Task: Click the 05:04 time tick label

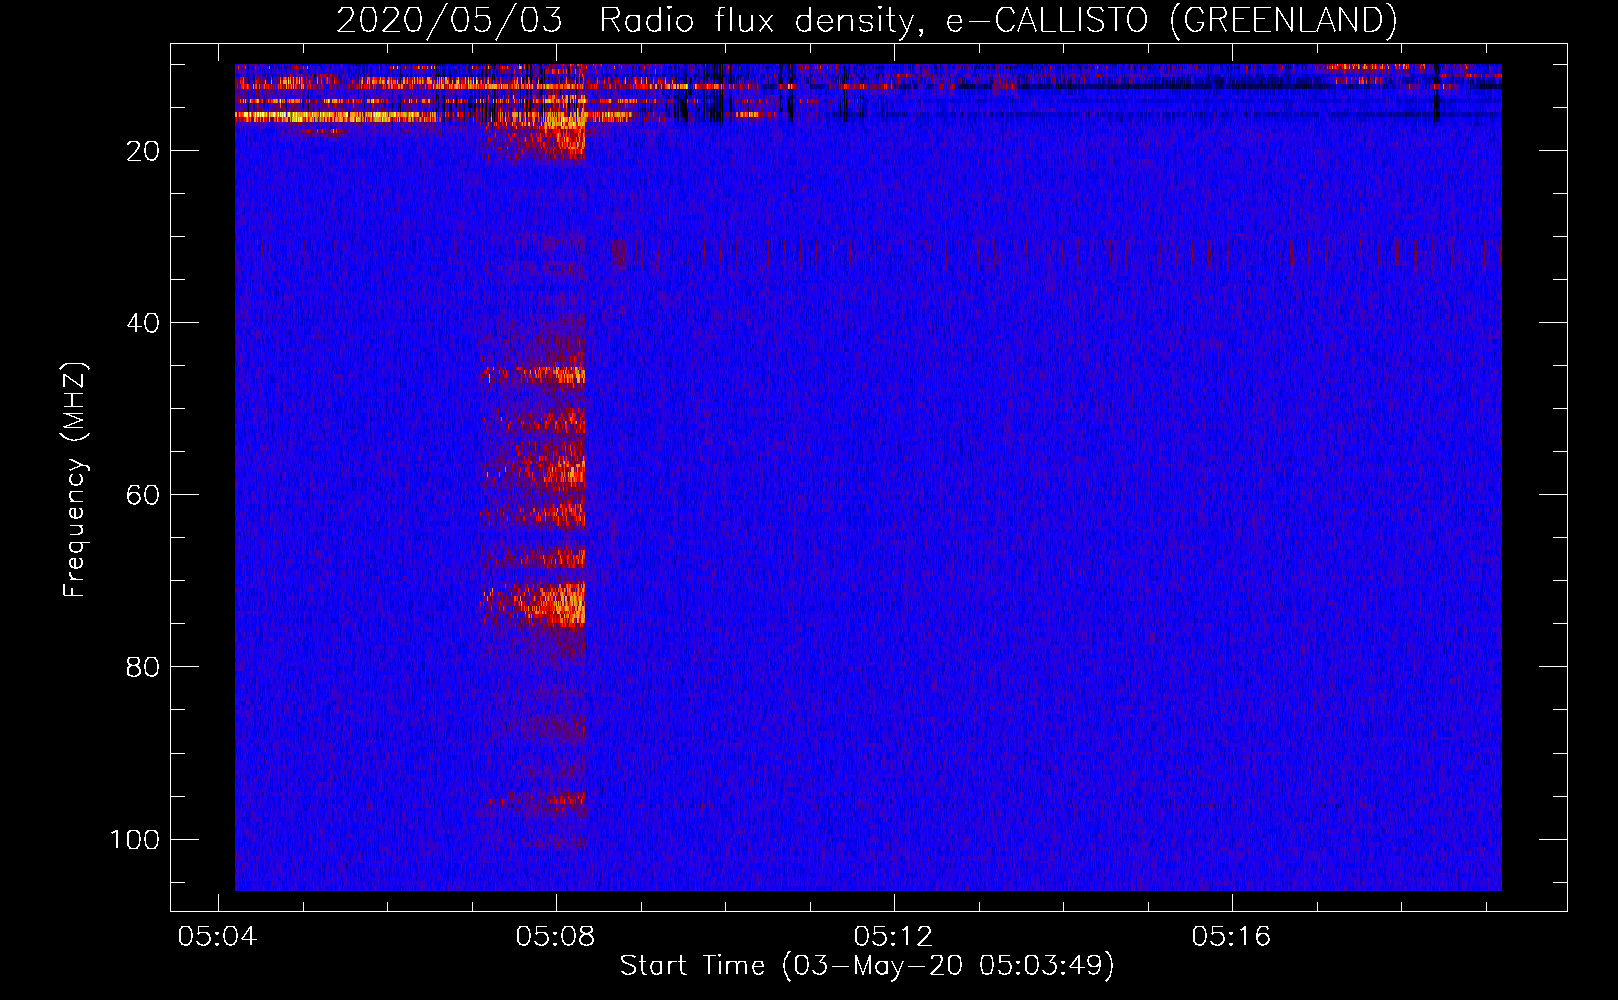Action: pos(217,937)
